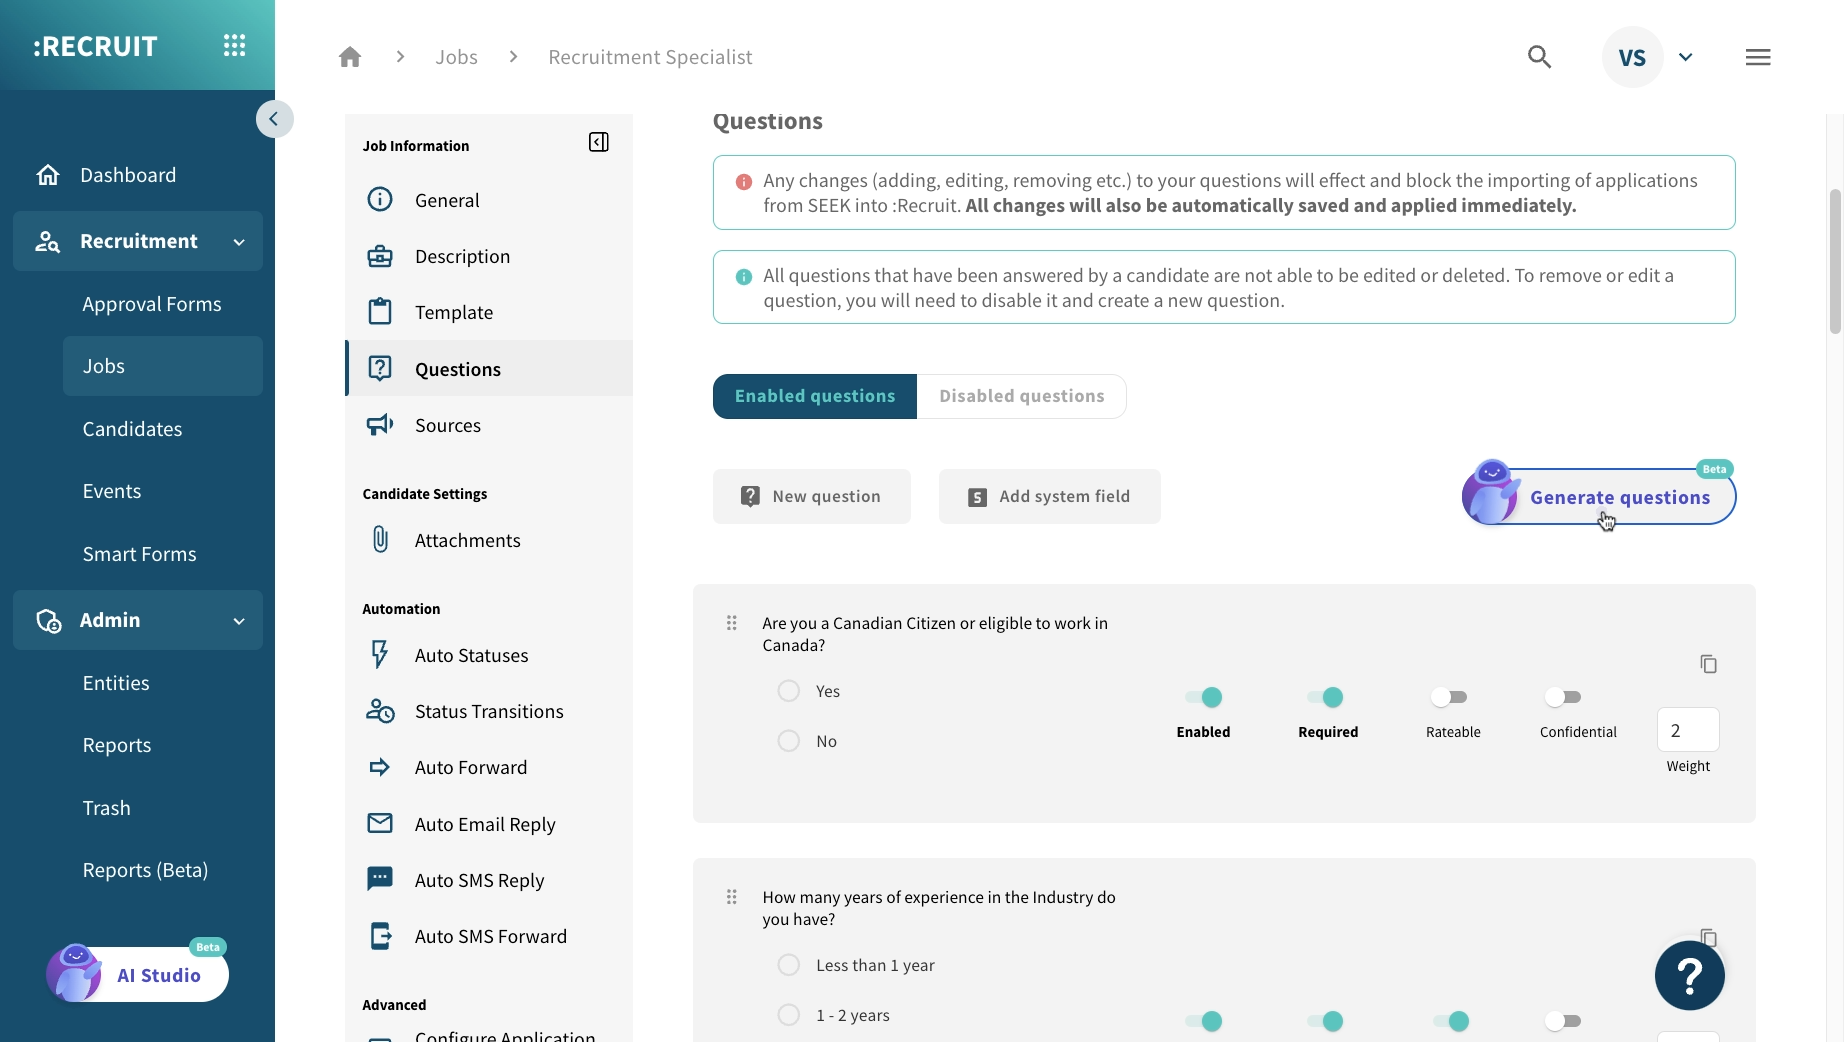The width and height of the screenshot is (1844, 1042).
Task: Open the General job information section
Action: tap(447, 199)
